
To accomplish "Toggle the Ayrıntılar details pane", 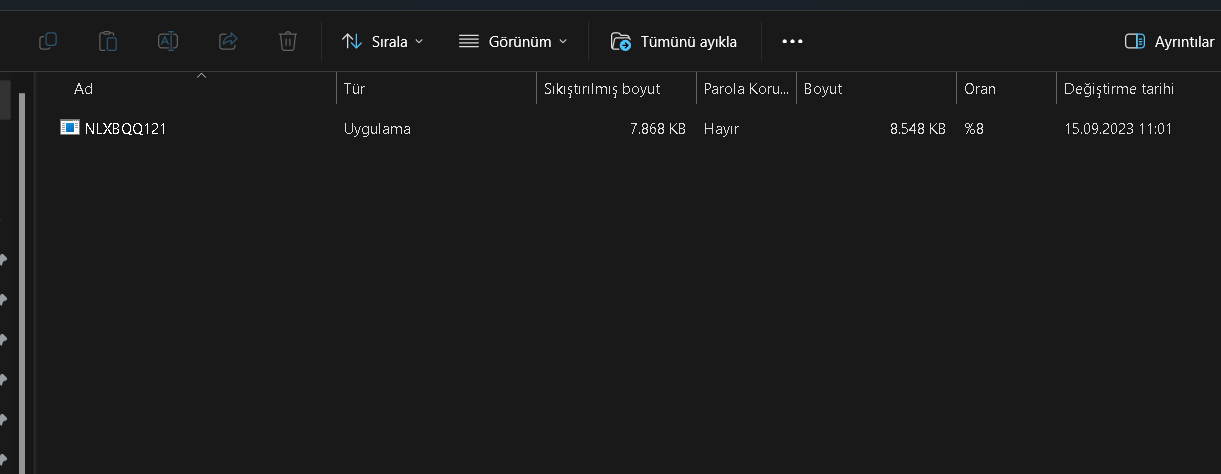I will (1168, 41).
